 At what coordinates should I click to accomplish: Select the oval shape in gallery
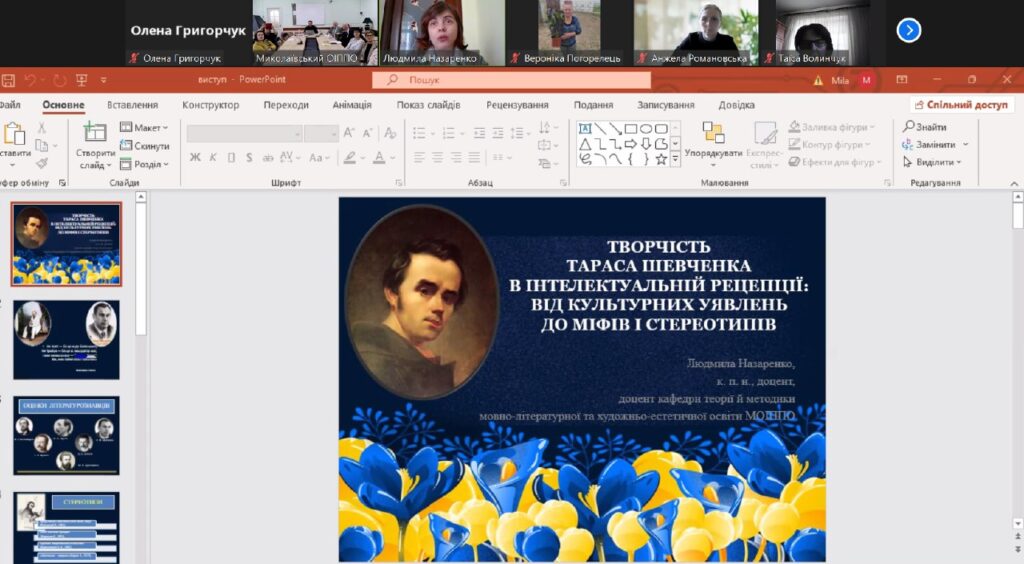click(x=646, y=129)
